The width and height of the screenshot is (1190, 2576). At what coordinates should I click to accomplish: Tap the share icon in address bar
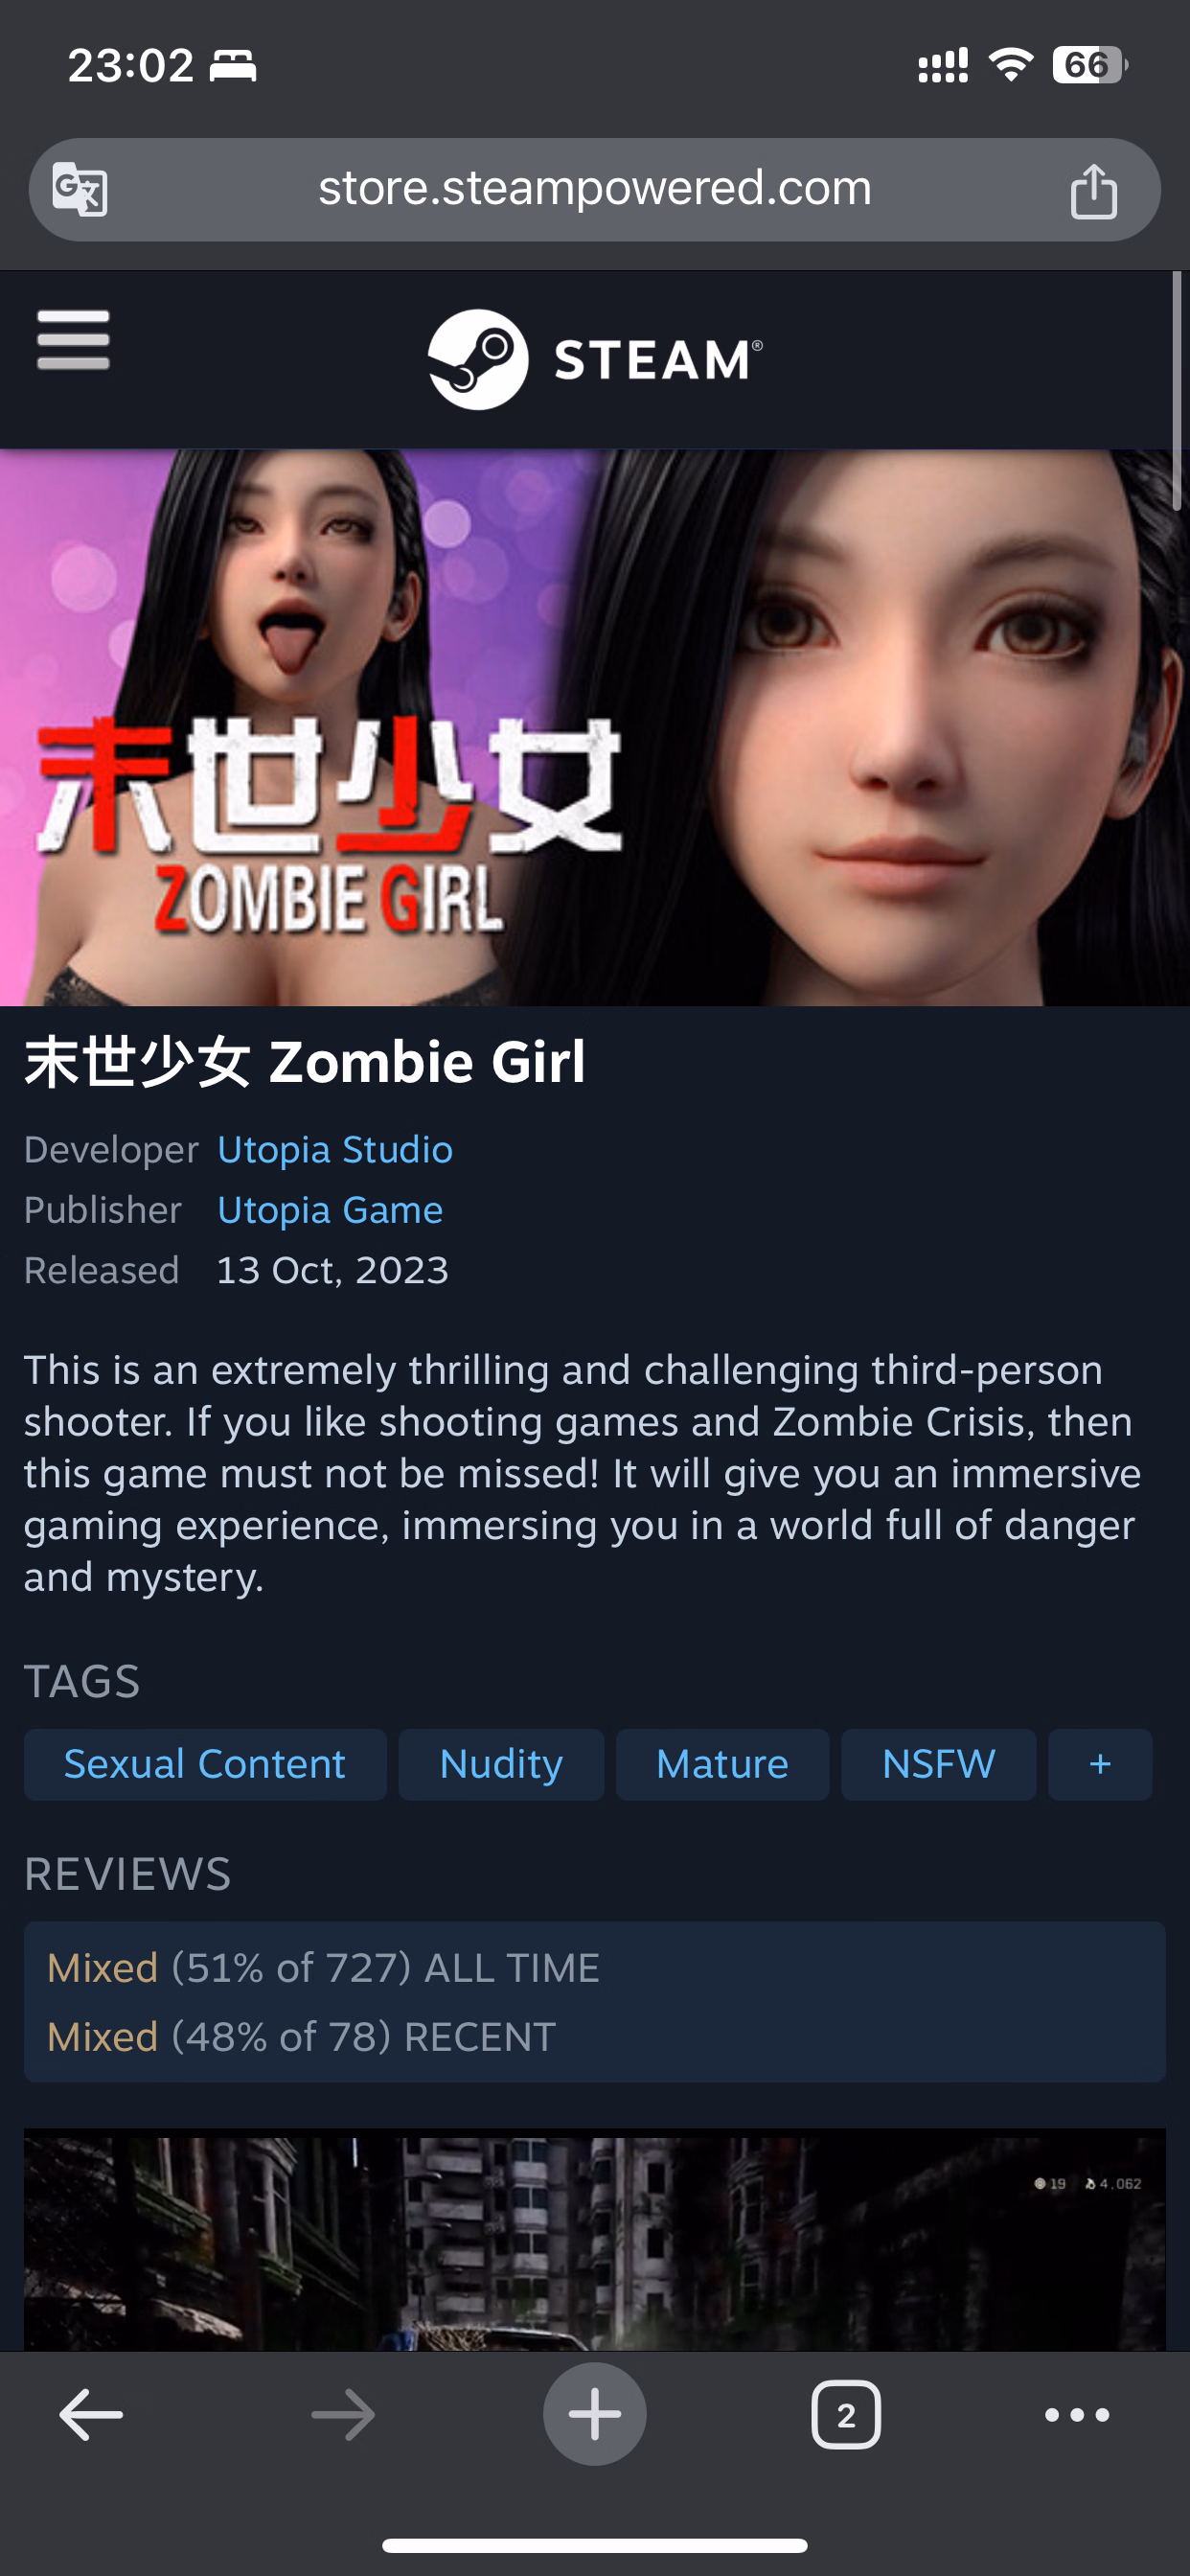tap(1093, 190)
